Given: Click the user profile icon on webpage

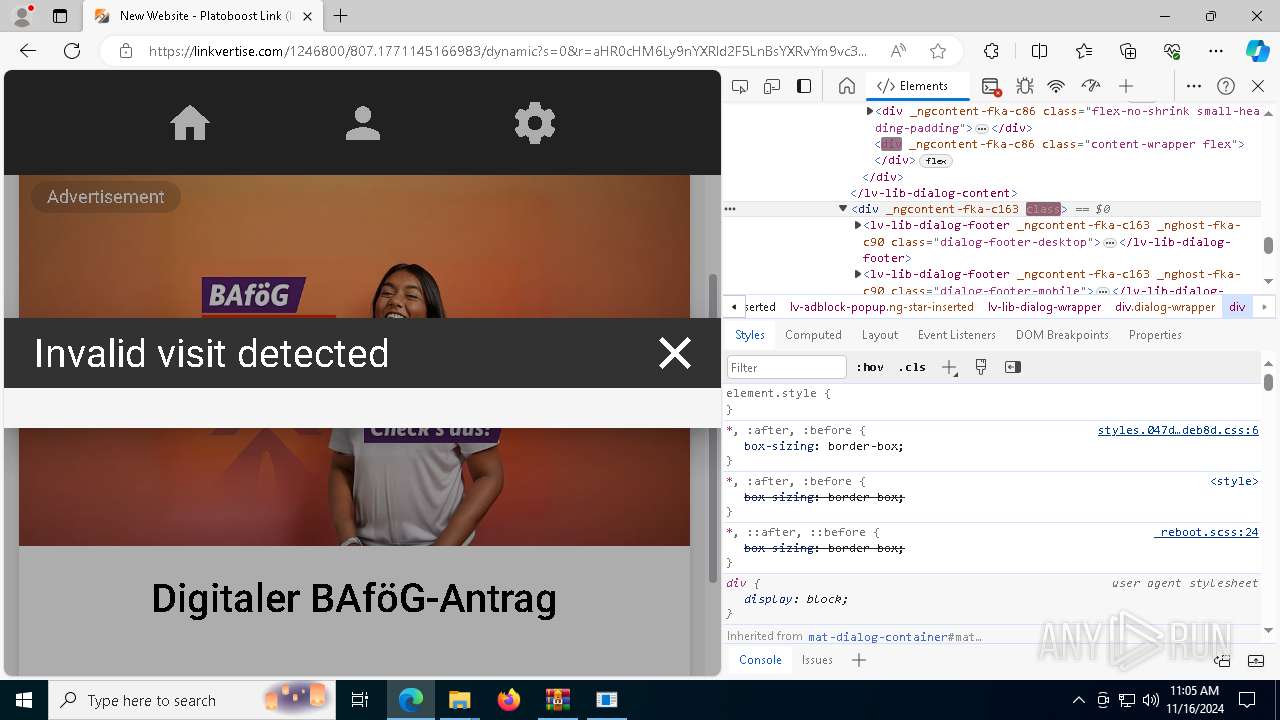Looking at the screenshot, I should click(363, 123).
